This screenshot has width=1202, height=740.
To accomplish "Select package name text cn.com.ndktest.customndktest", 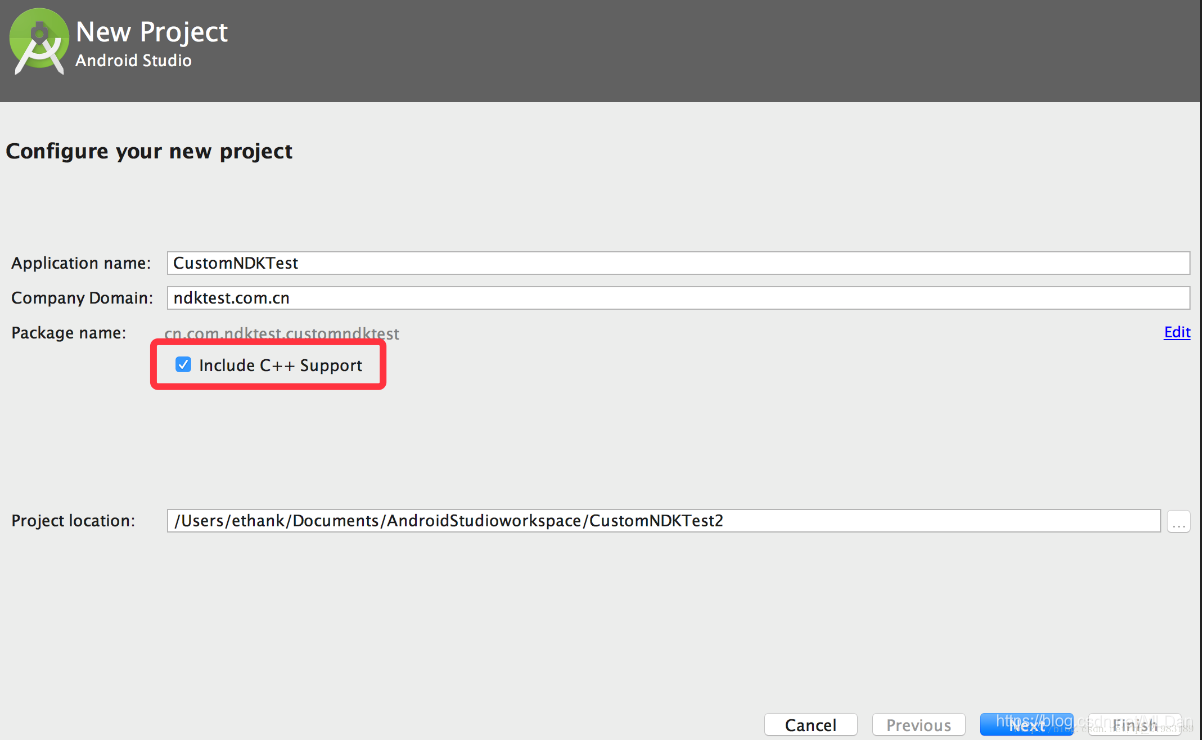I will [x=282, y=333].
